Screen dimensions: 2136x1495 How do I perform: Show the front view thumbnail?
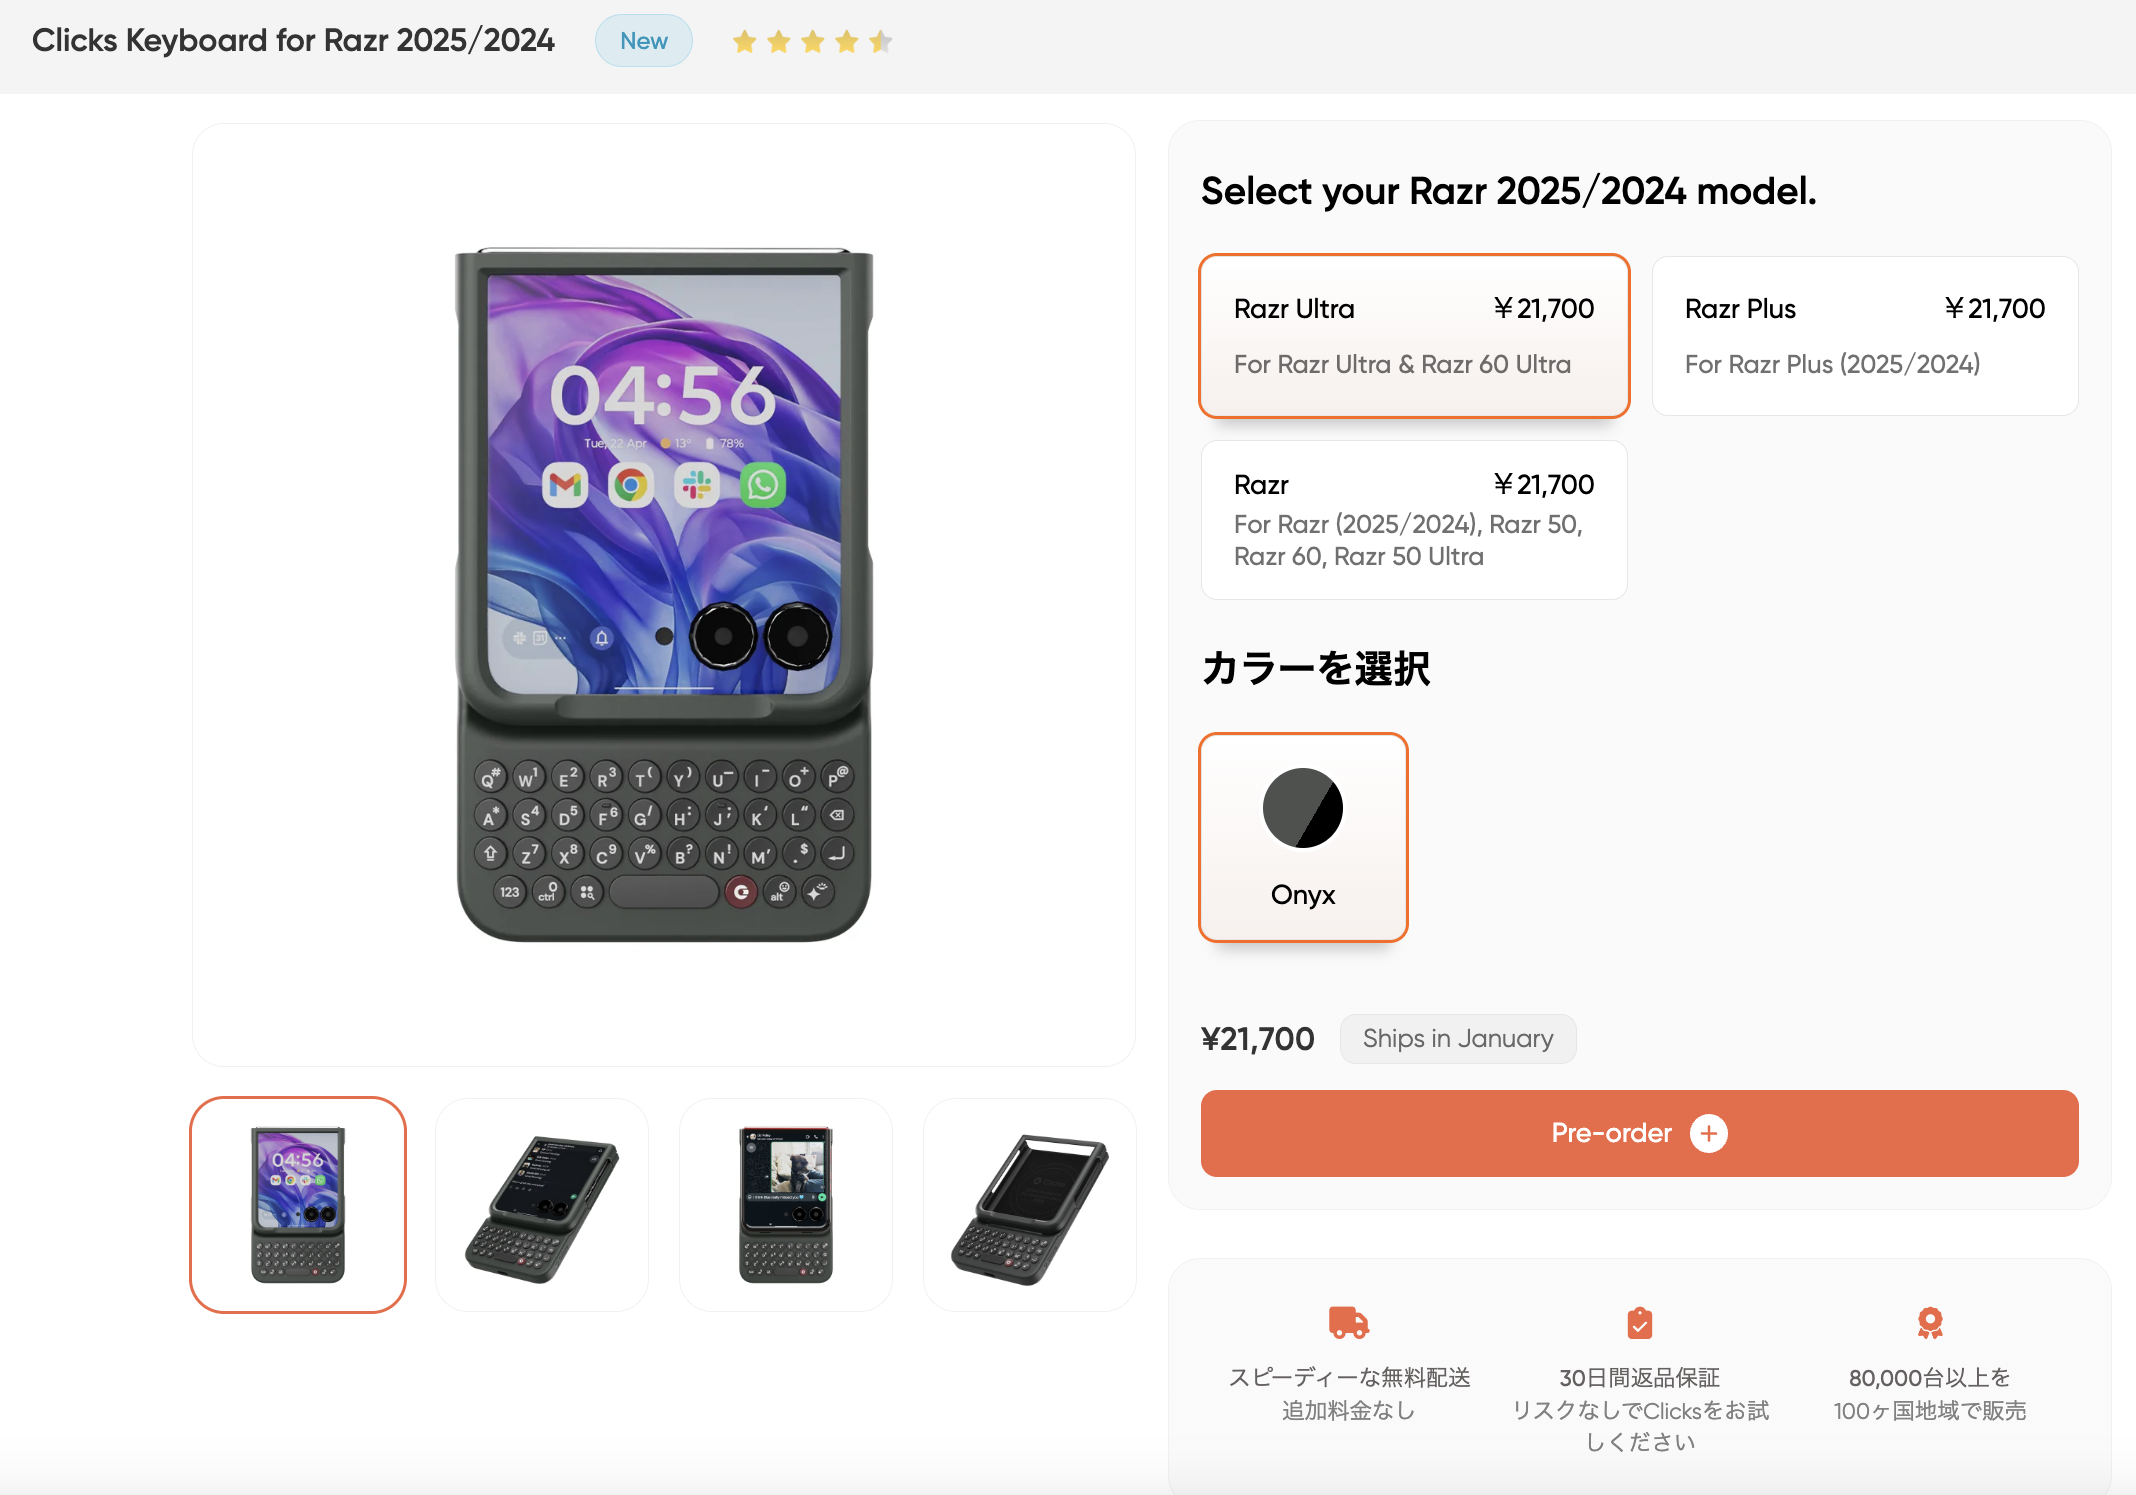pyautogui.click(x=298, y=1204)
